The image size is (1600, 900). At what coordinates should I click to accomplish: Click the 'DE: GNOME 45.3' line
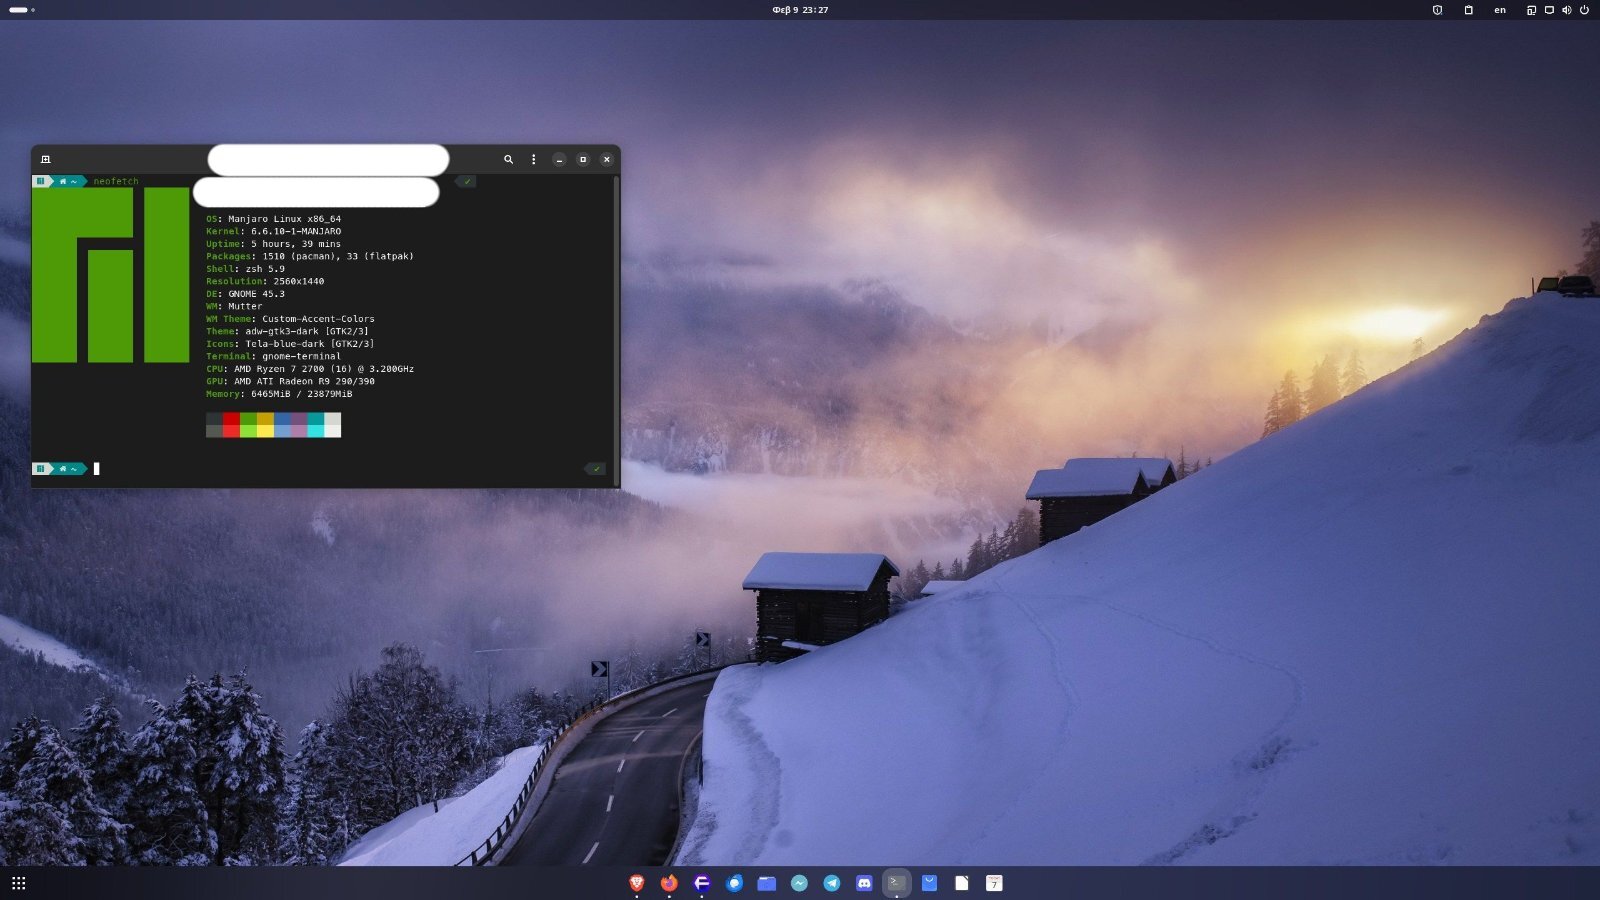(x=245, y=294)
